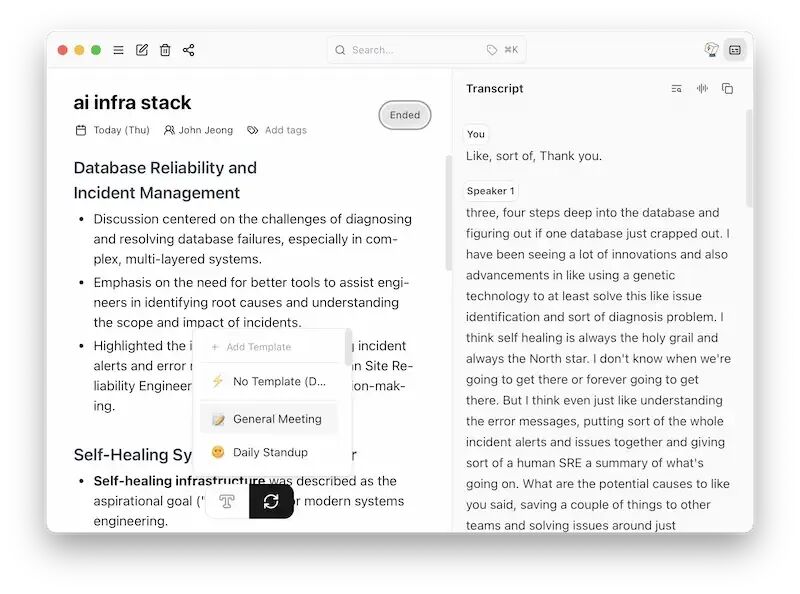Image resolution: width=800 pixels, height=594 pixels.
Task: Open tag filter icon in search bar
Action: point(492,50)
